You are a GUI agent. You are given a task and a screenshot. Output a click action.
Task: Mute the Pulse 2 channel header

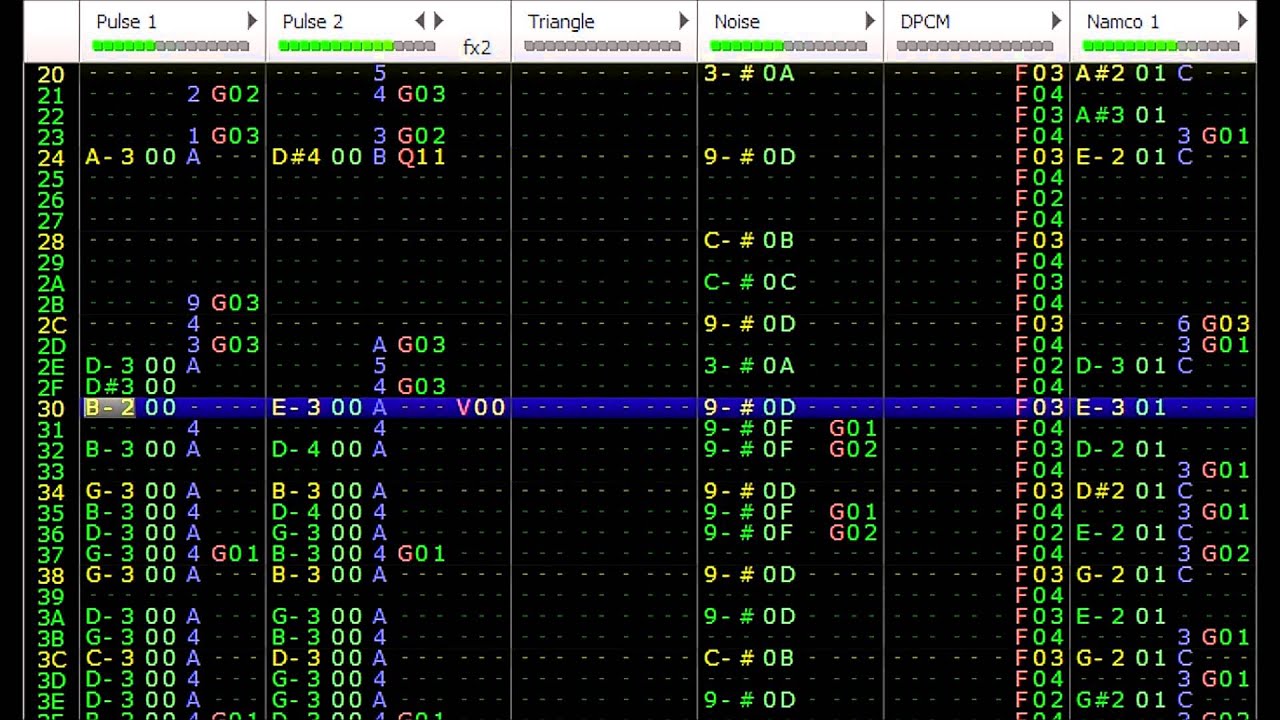tap(388, 31)
